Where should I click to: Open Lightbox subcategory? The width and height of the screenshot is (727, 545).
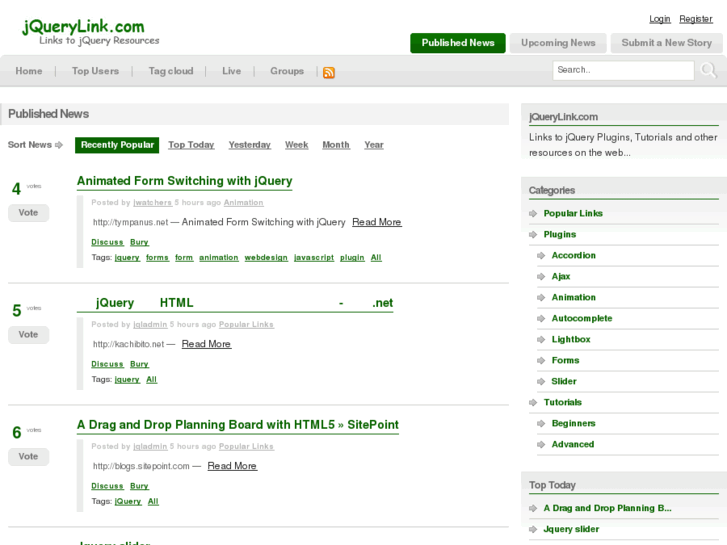pos(571,340)
